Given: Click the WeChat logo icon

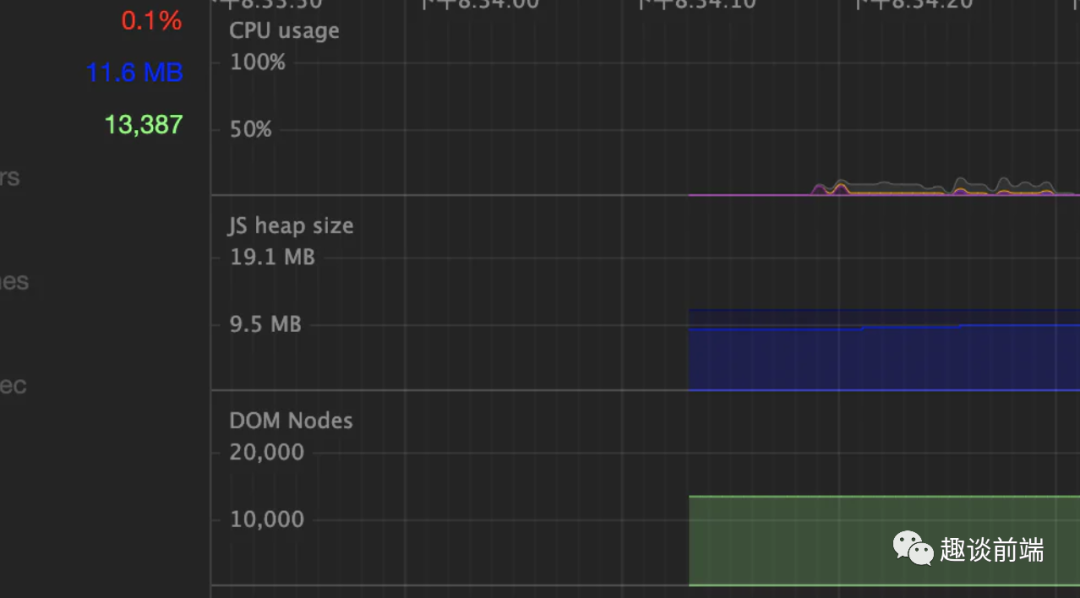Looking at the screenshot, I should 912,548.
